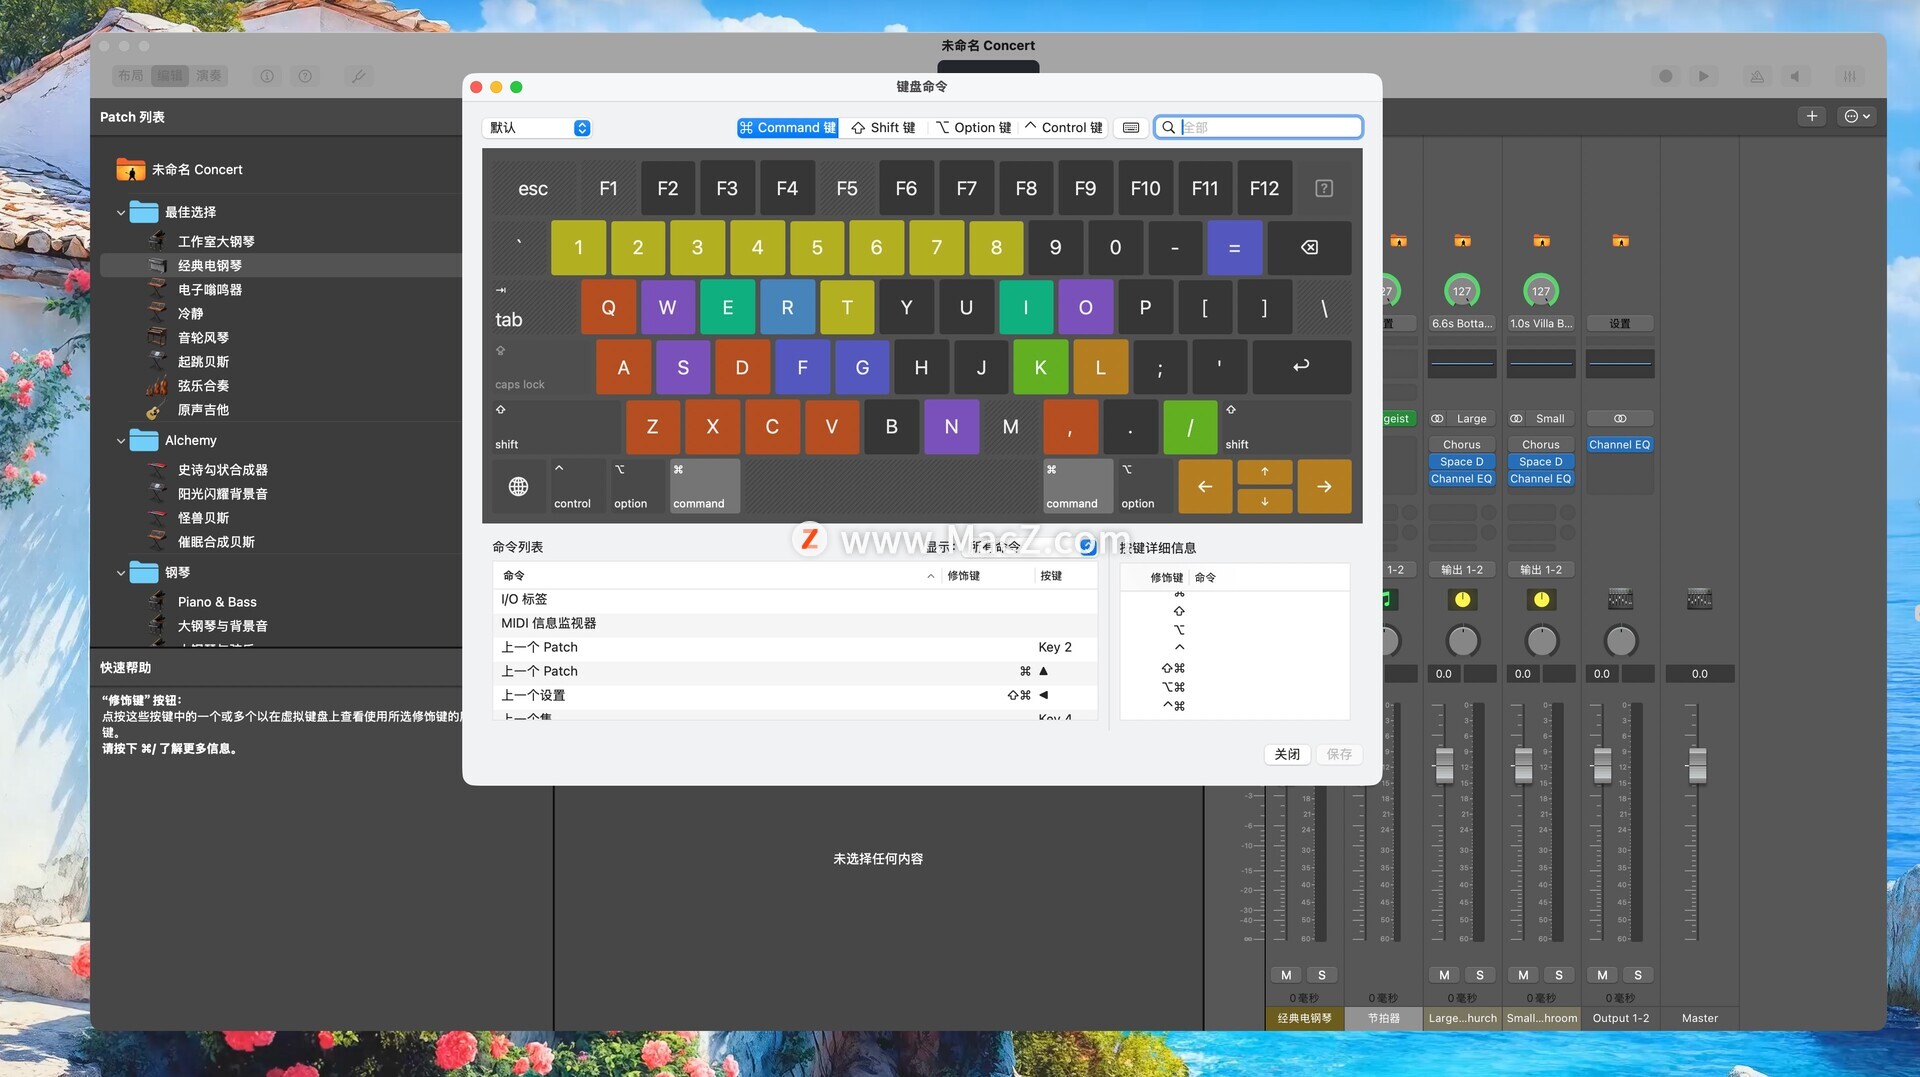Click the 未命名 Concert folder icon

click(131, 170)
